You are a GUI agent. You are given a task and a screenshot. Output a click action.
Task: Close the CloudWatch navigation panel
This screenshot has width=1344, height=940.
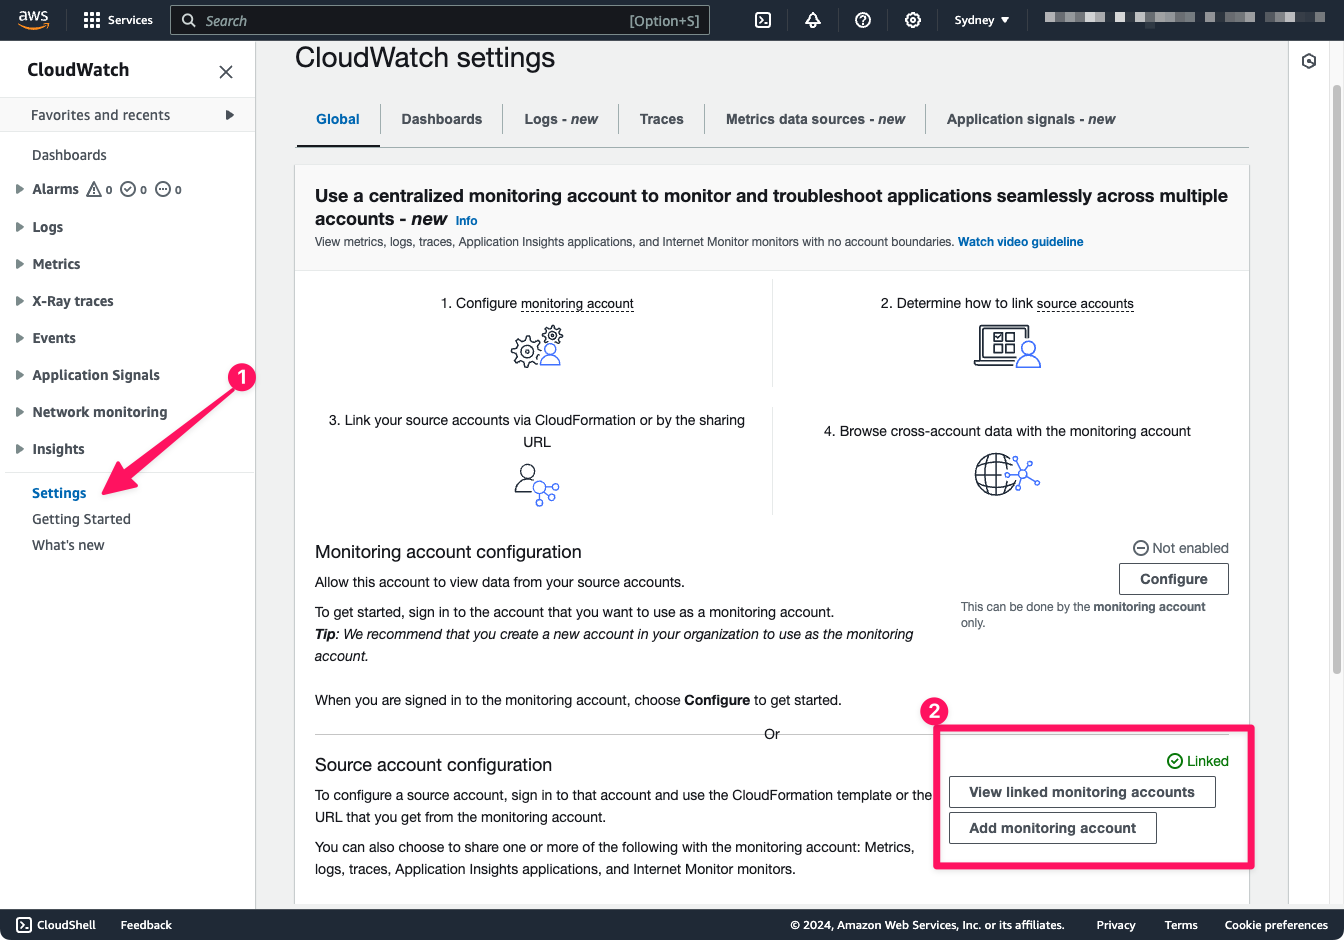[226, 71]
